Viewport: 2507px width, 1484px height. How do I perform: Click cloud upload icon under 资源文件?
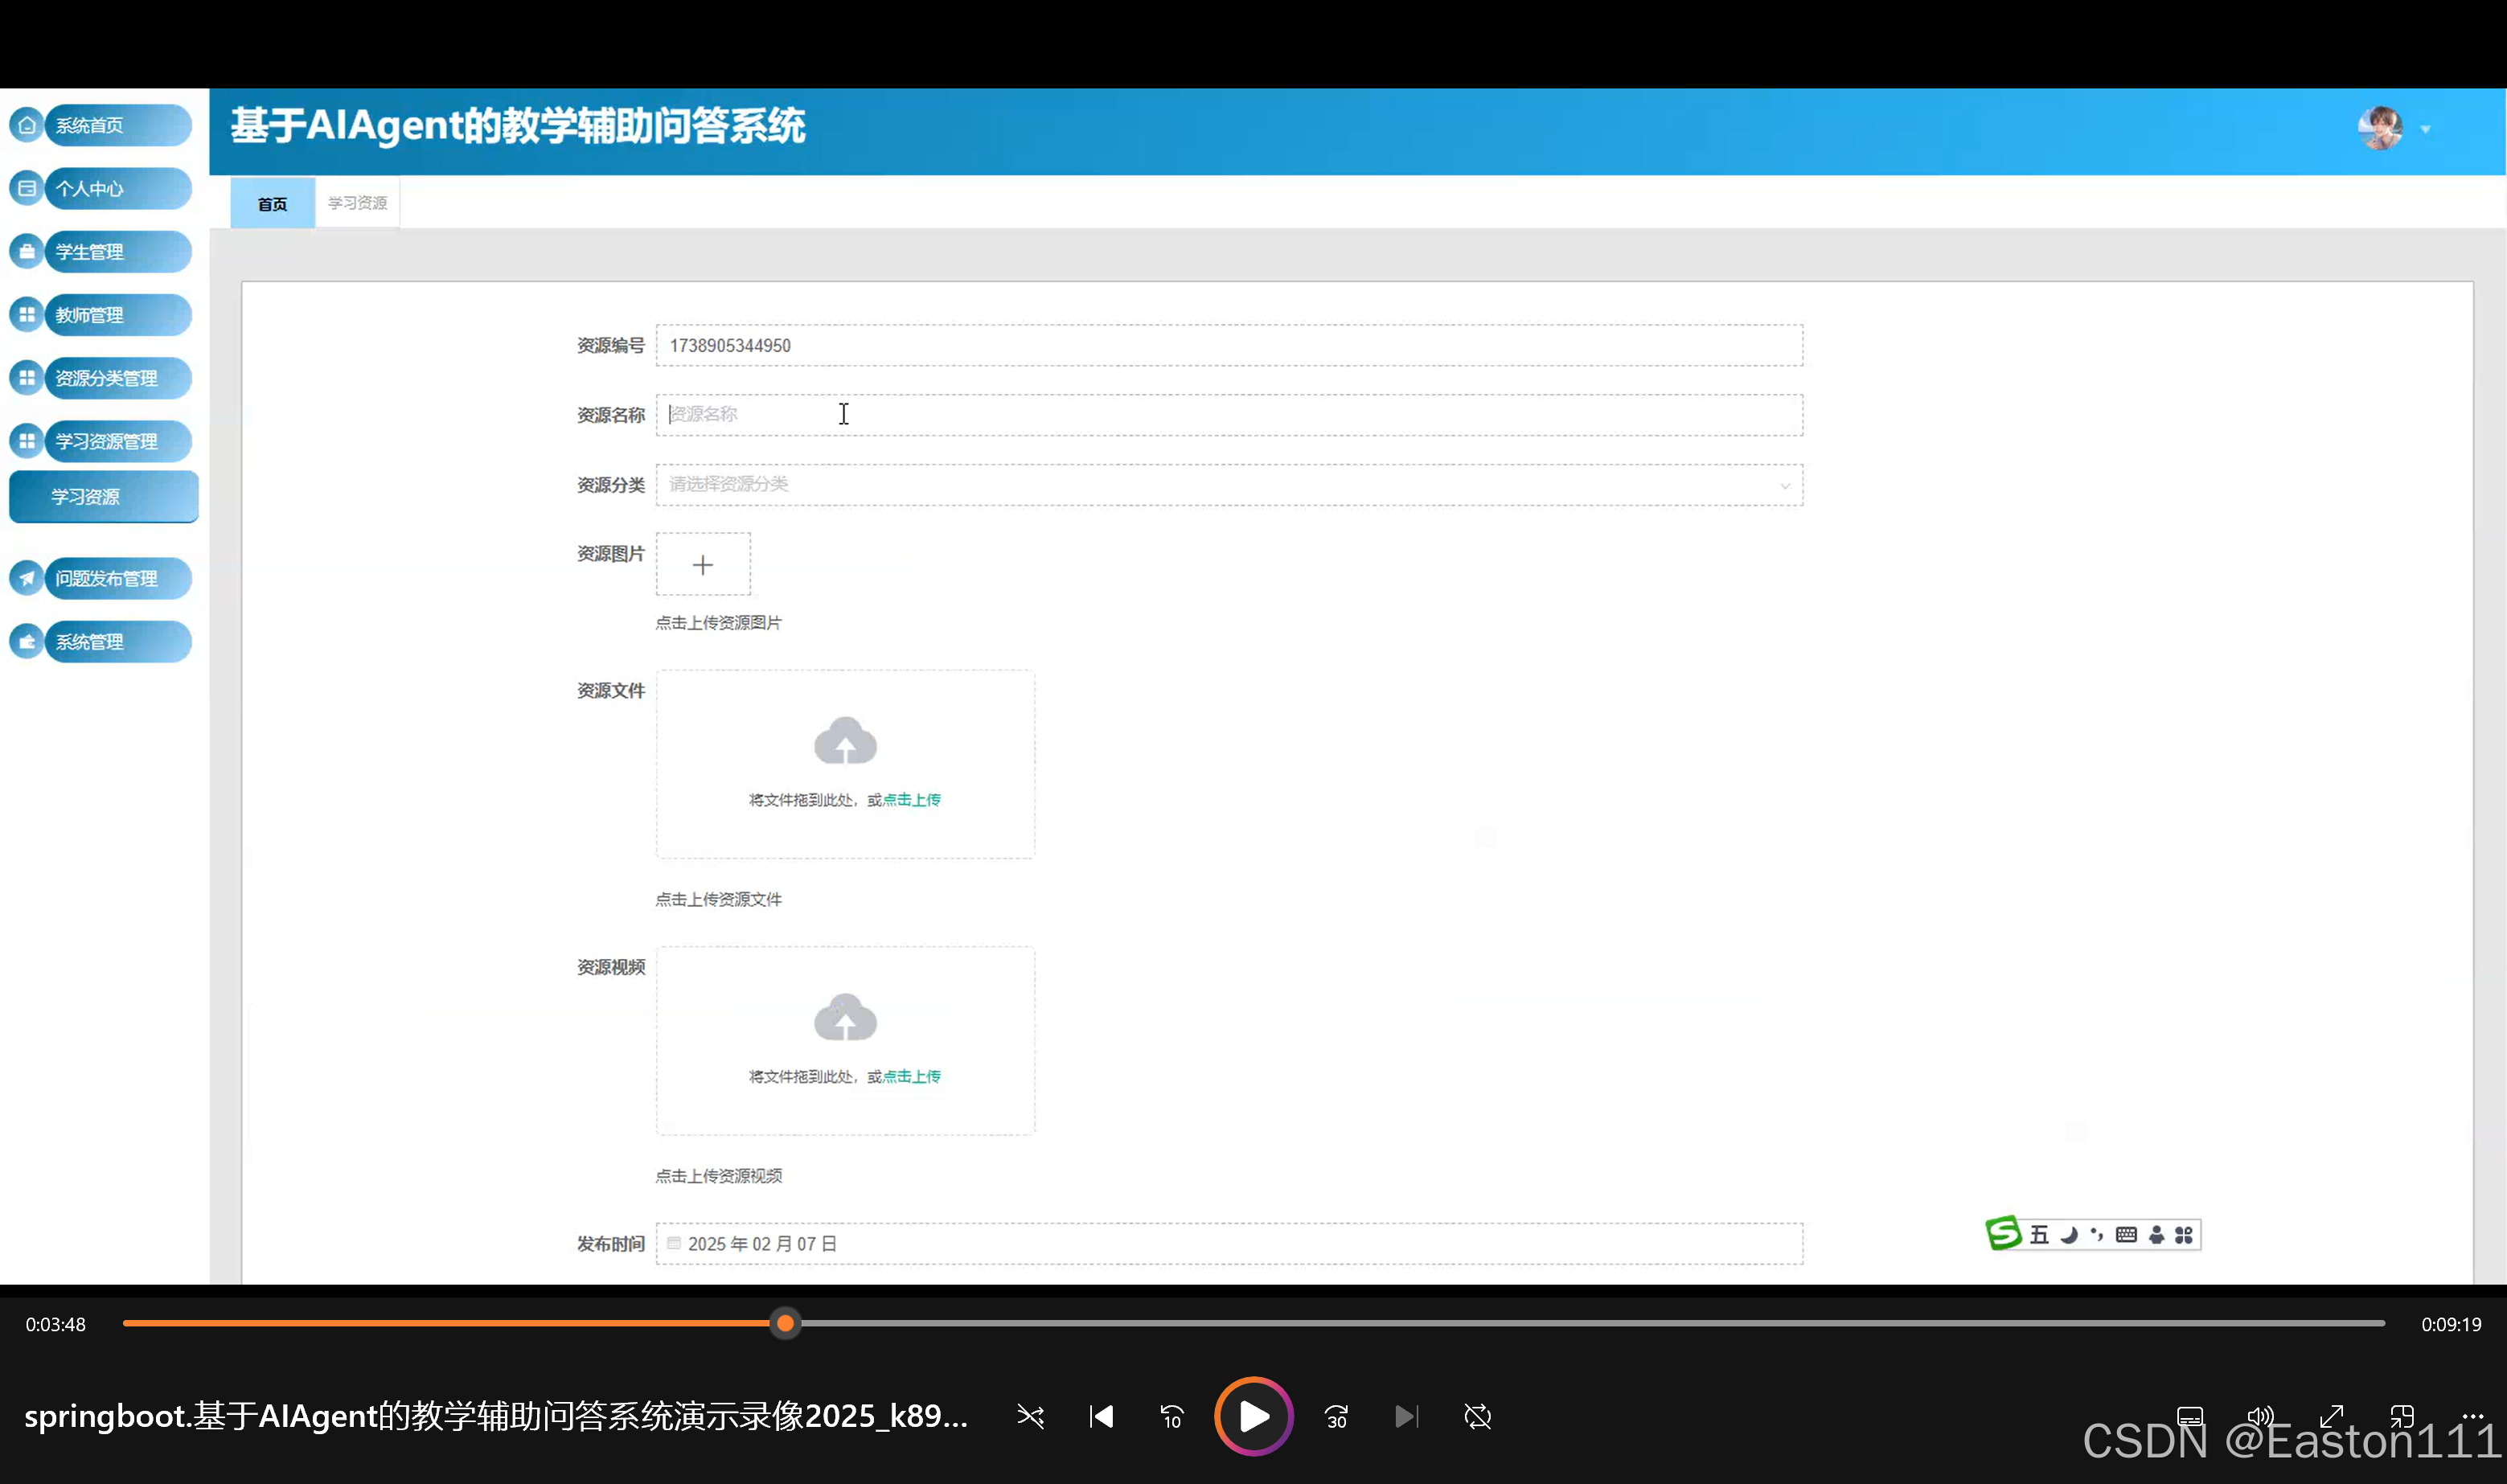point(845,742)
